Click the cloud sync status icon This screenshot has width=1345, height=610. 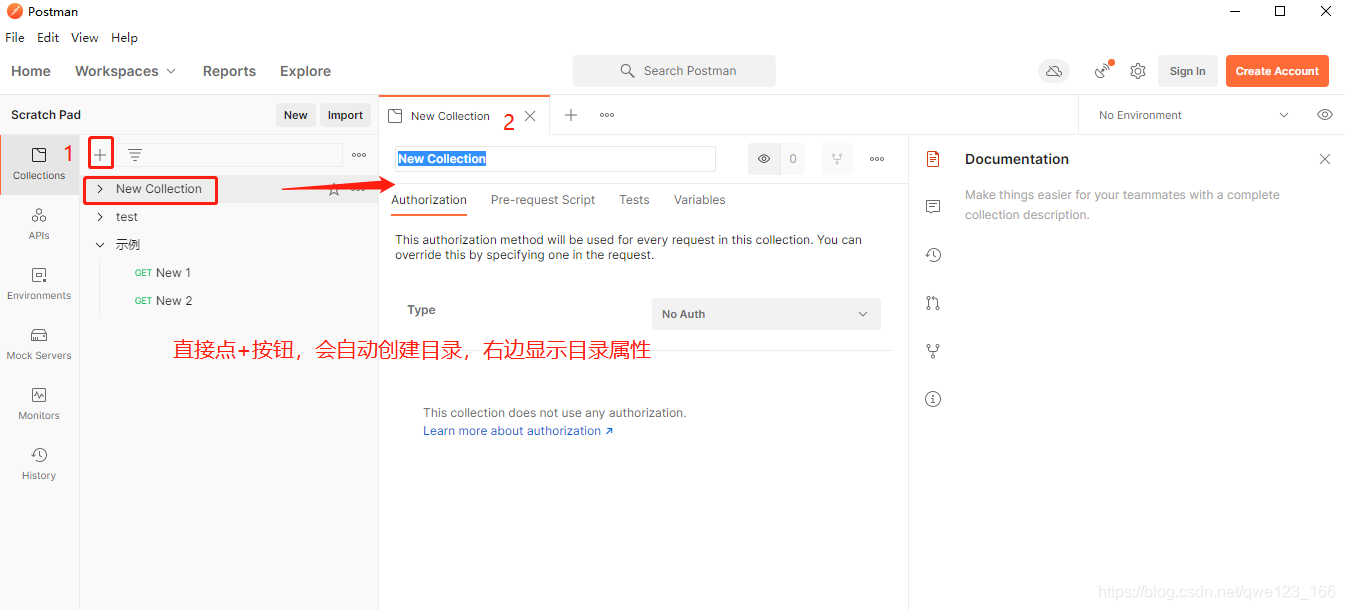(x=1053, y=71)
